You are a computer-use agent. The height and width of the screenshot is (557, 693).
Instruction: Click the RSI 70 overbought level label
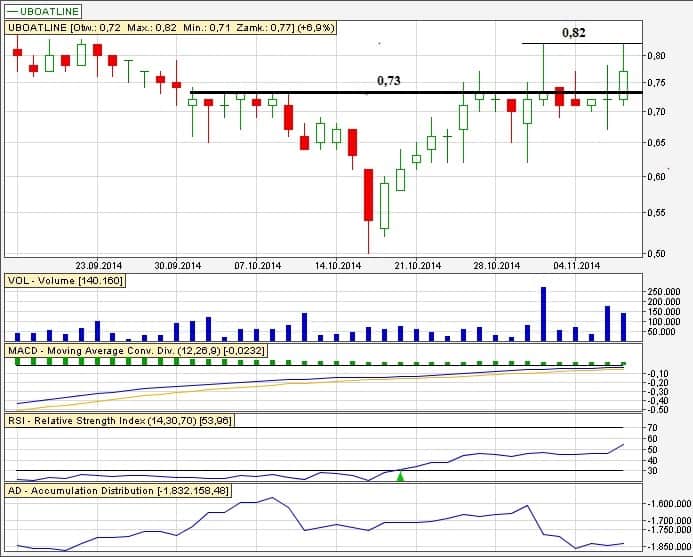[652, 428]
